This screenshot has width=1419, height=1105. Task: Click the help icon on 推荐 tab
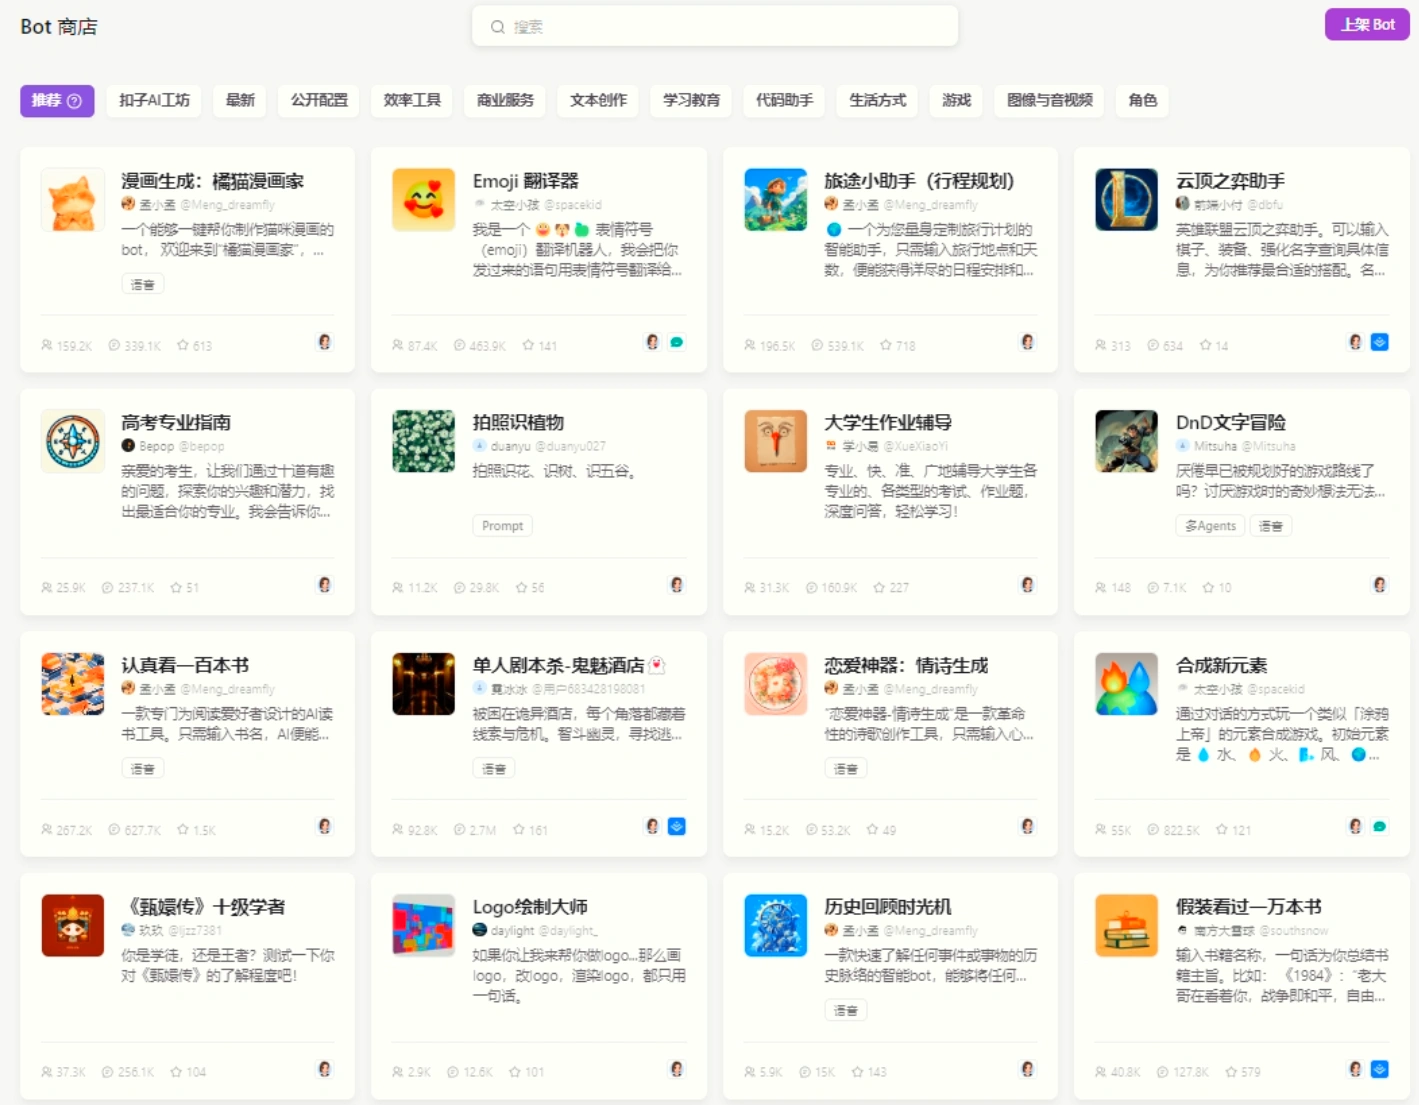(x=74, y=101)
